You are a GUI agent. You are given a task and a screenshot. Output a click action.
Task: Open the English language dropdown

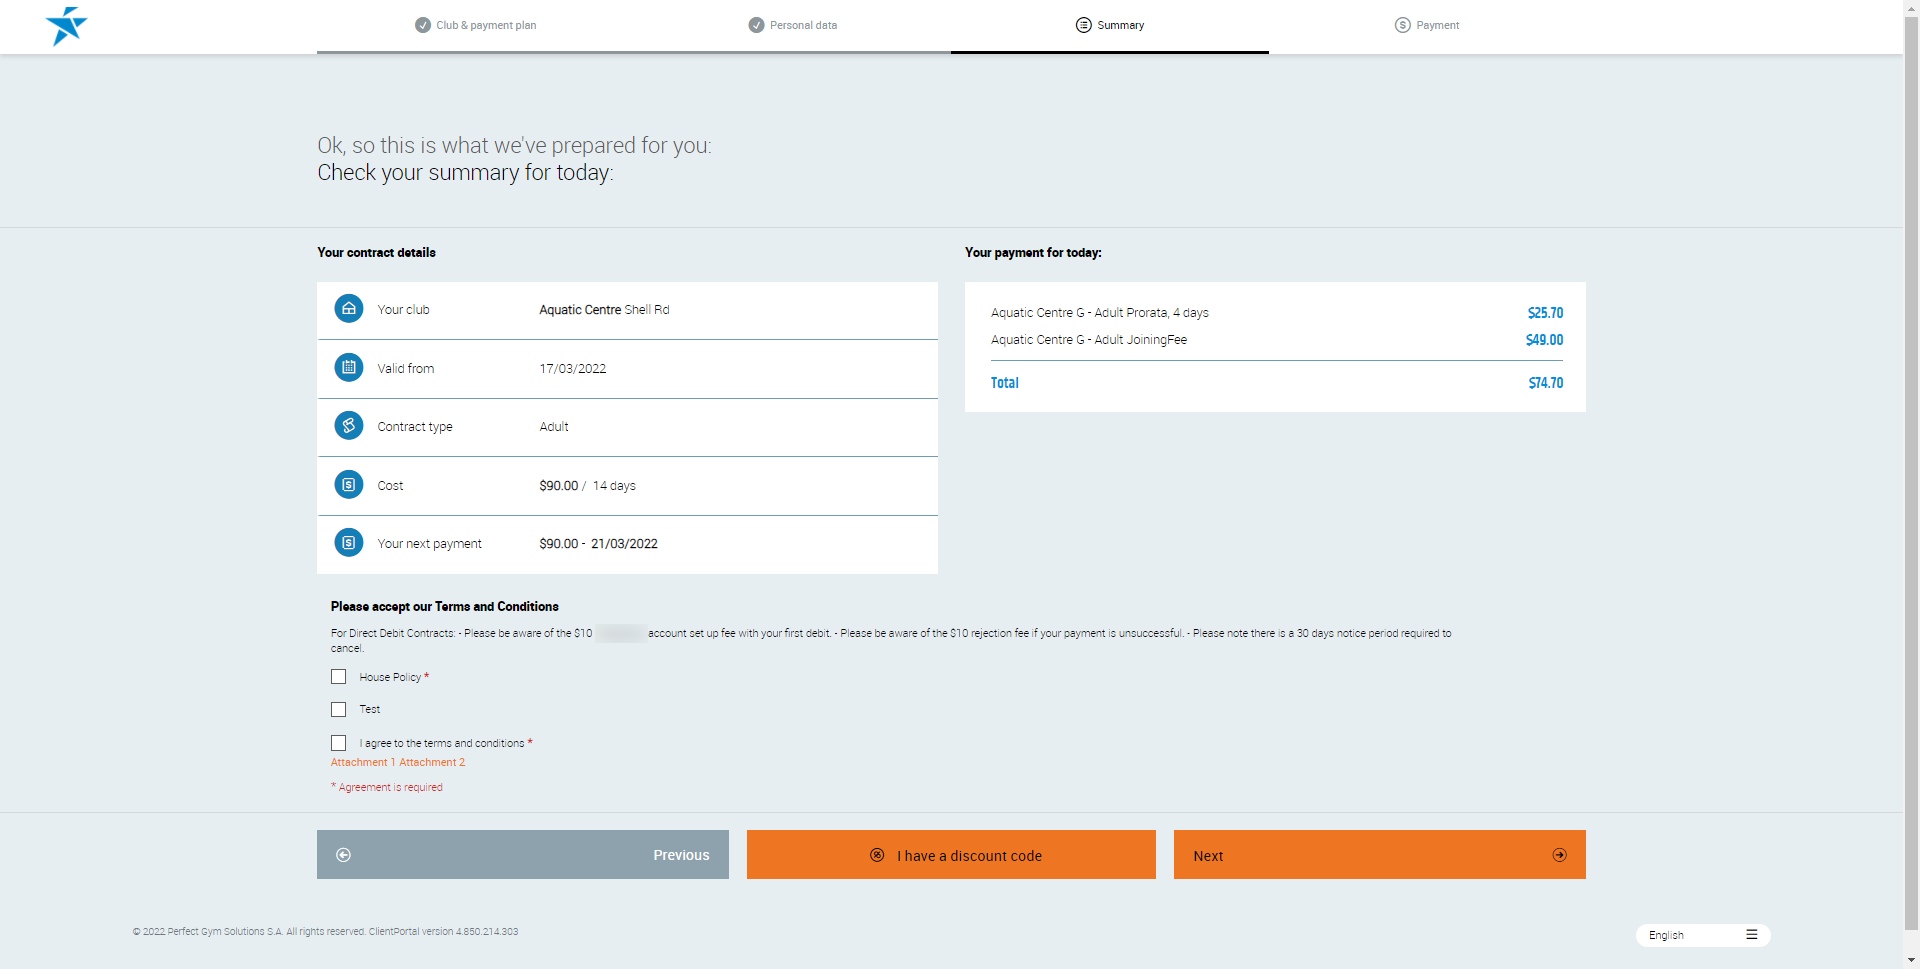tap(1690, 935)
